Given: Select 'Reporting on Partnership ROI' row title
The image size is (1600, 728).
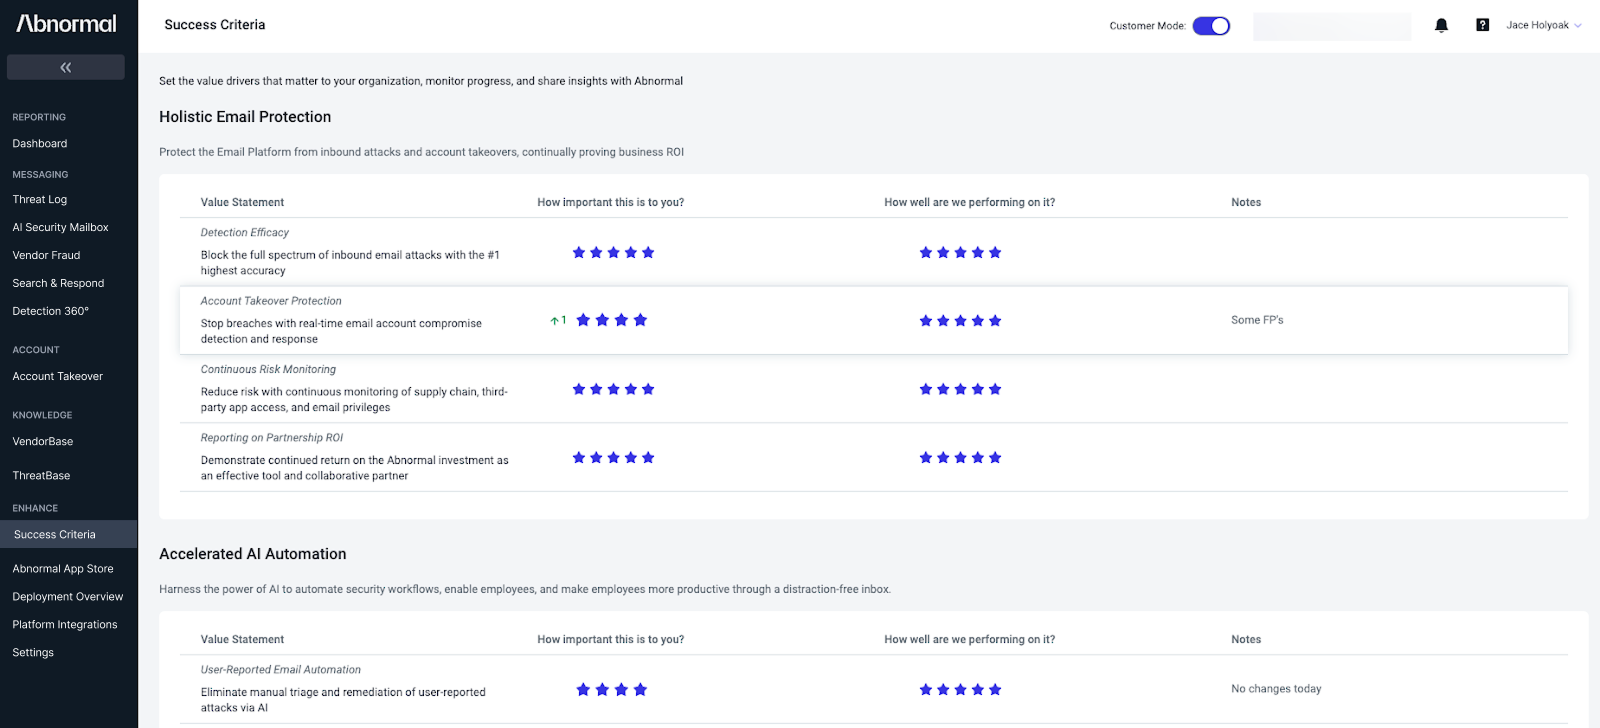Looking at the screenshot, I should coord(272,438).
